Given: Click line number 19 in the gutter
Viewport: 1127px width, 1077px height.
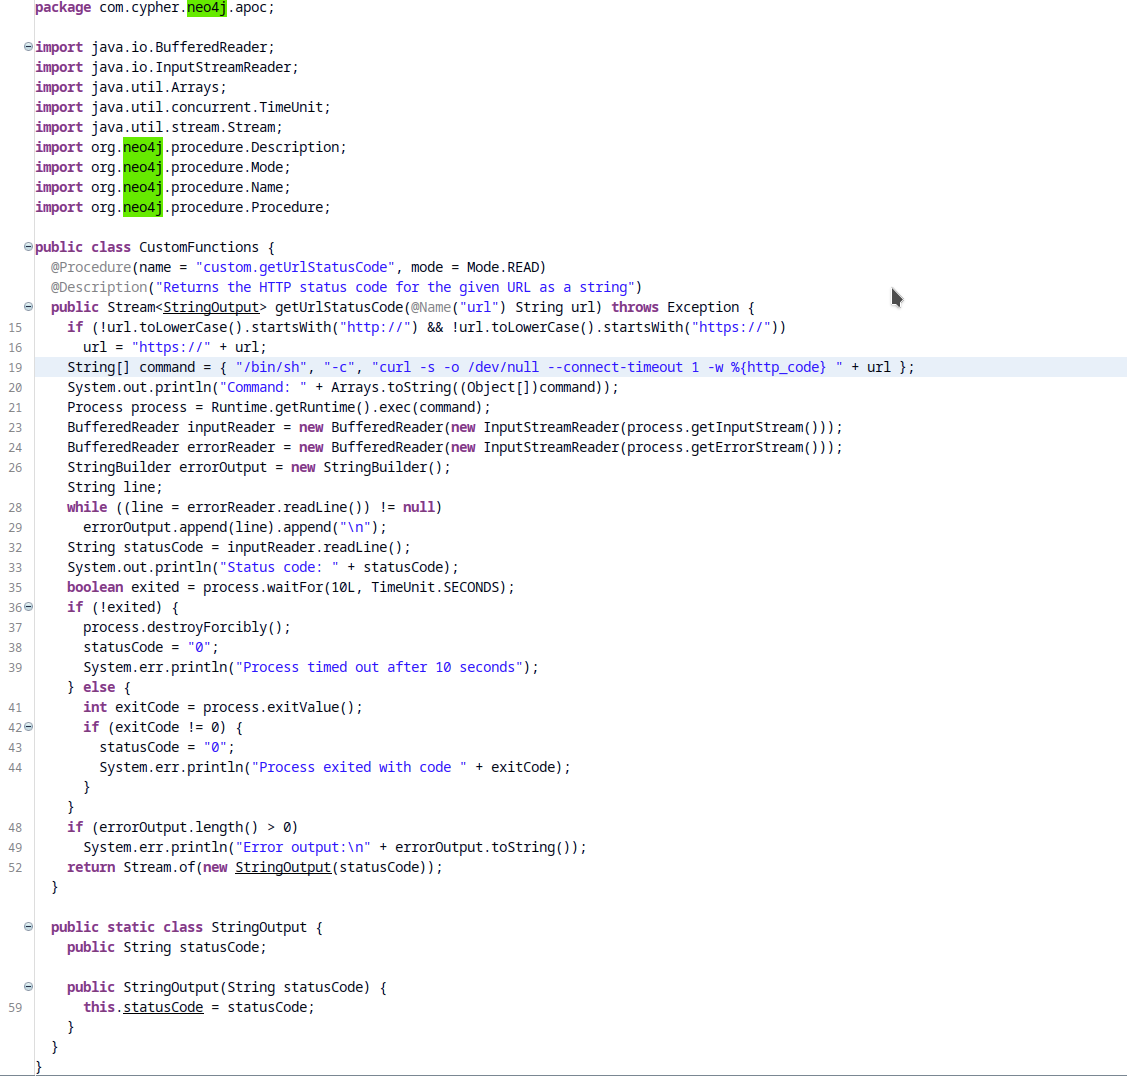Looking at the screenshot, I should pos(15,367).
